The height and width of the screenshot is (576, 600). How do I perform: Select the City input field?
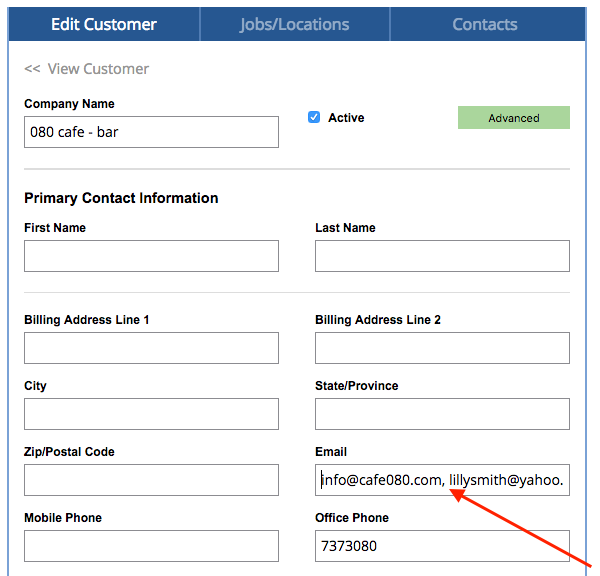(151, 414)
